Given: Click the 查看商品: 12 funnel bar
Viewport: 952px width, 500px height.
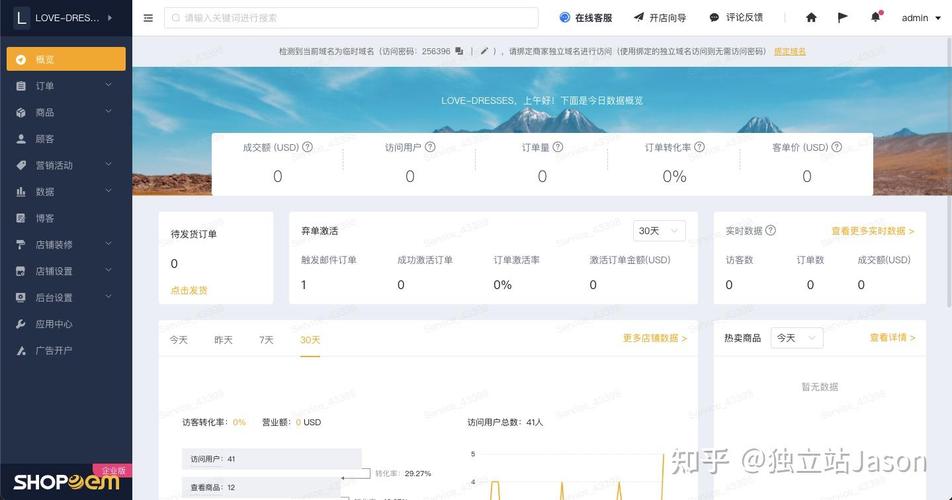Looking at the screenshot, I should [x=261, y=487].
